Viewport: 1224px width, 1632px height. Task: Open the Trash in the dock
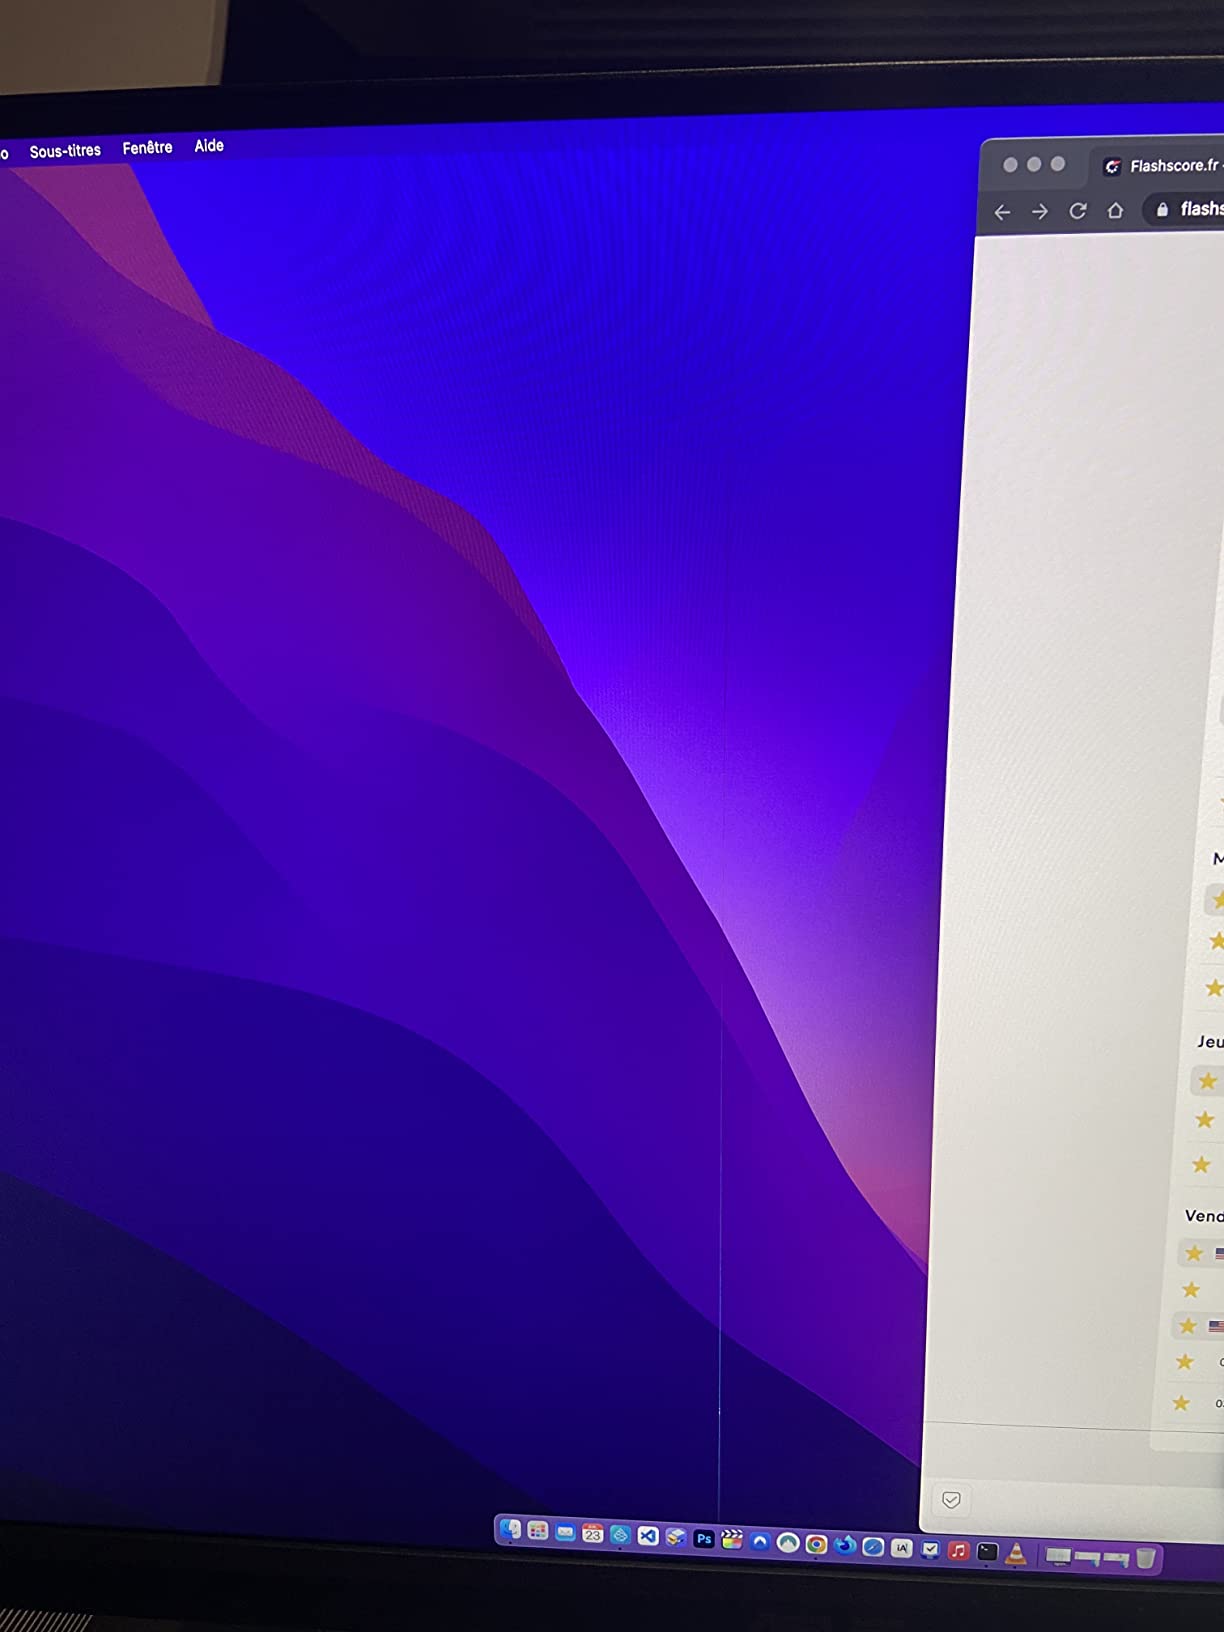1145,1558
